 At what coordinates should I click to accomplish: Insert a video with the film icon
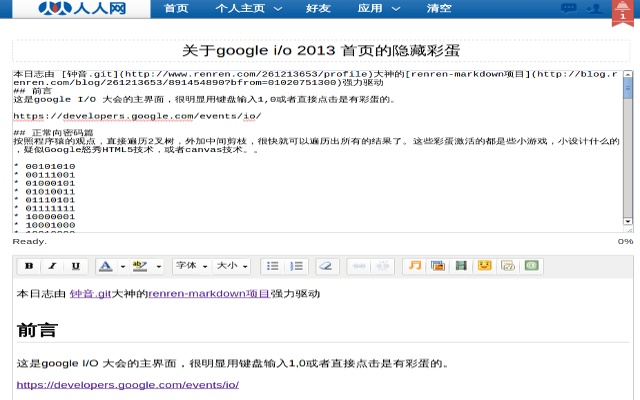tap(461, 266)
